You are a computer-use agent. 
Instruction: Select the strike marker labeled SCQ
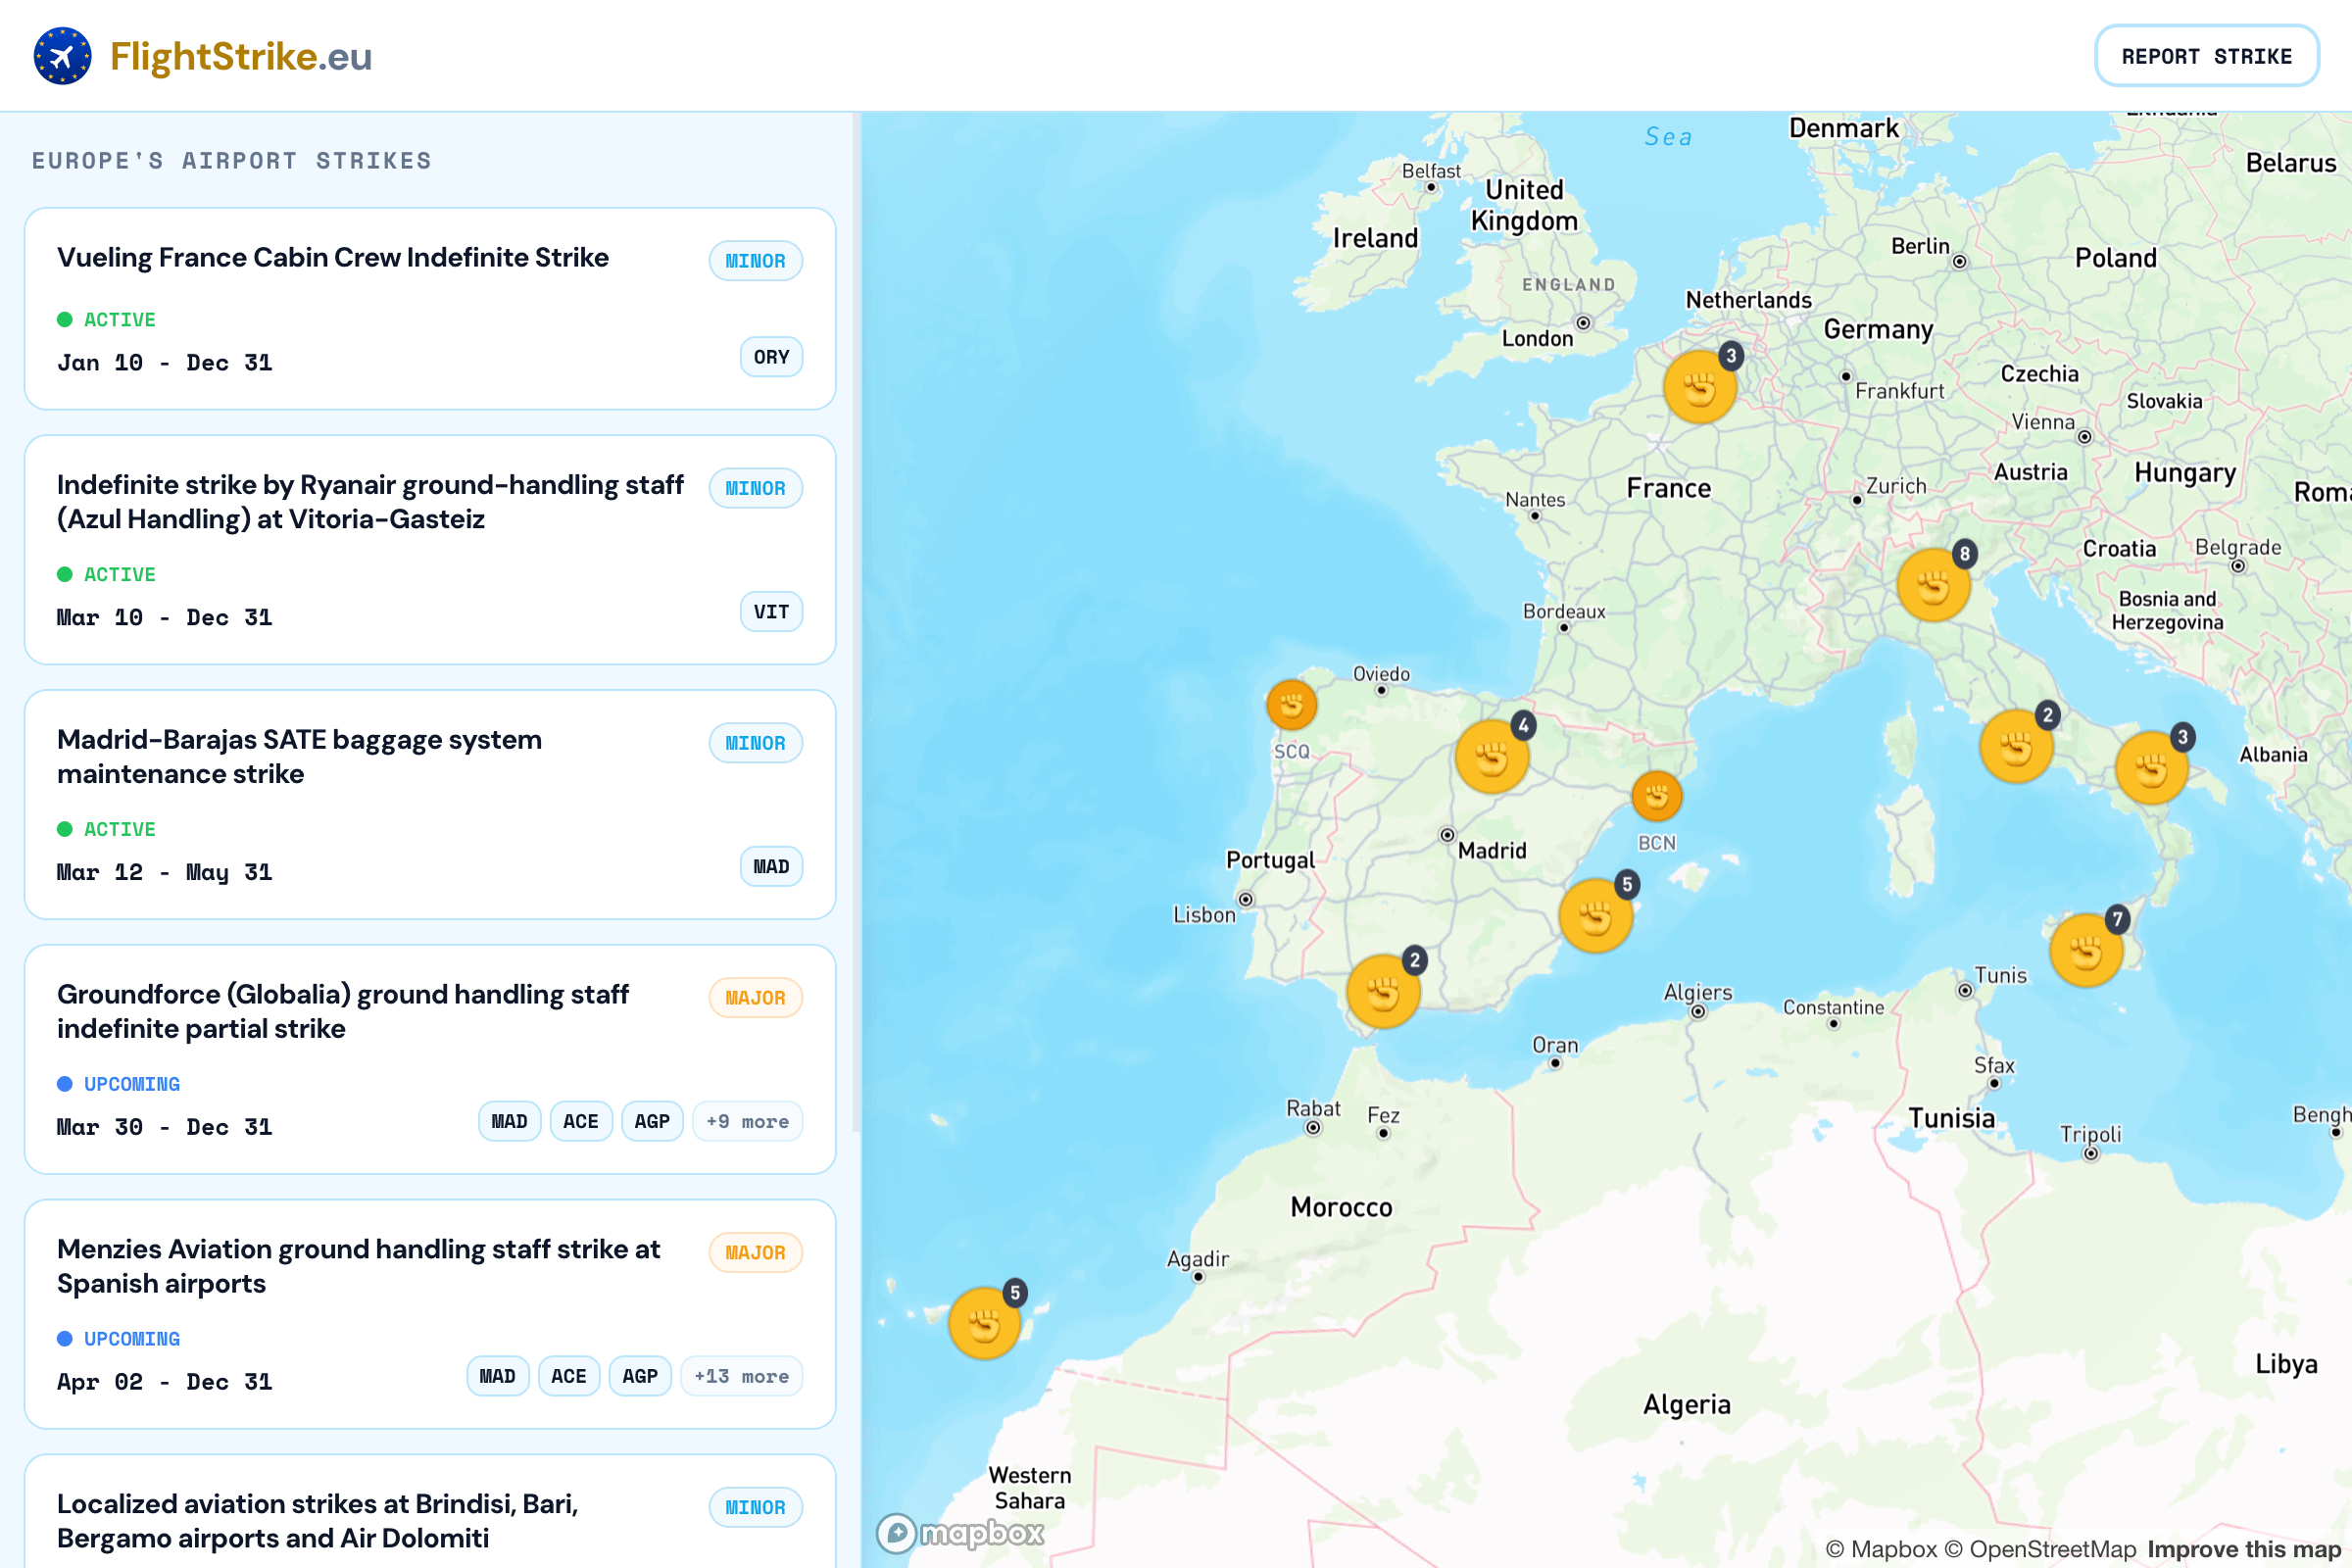(1291, 705)
